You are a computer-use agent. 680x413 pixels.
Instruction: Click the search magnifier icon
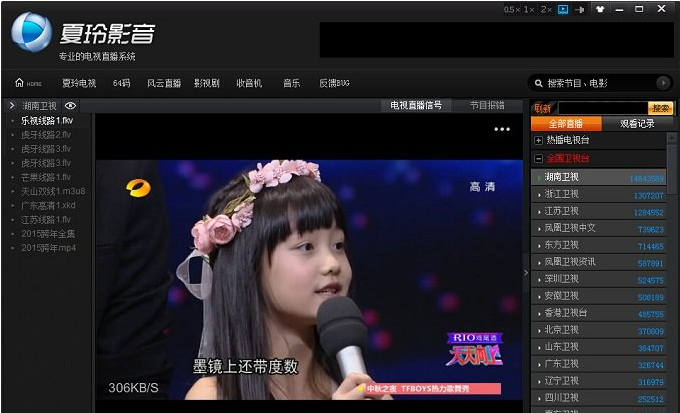[539, 83]
